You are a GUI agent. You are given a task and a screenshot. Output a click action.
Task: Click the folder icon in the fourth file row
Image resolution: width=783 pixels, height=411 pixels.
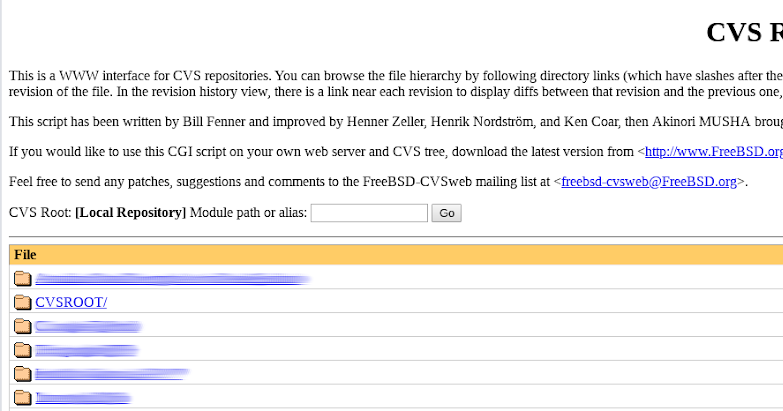[22, 350]
